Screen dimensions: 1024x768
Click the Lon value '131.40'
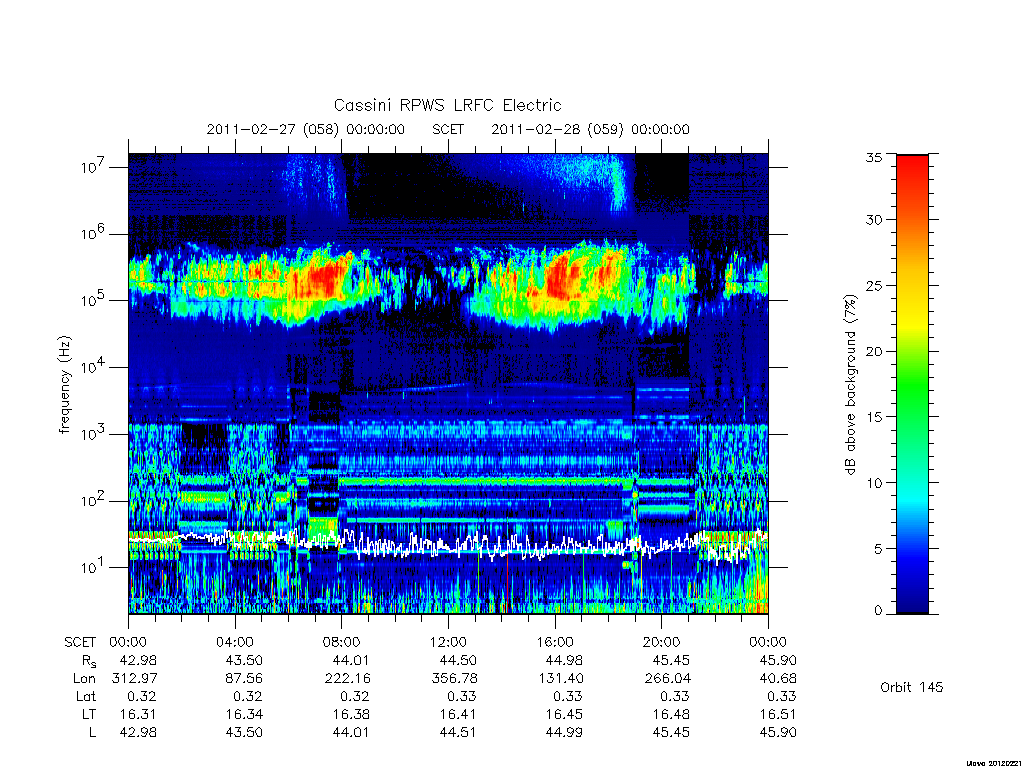pos(560,679)
